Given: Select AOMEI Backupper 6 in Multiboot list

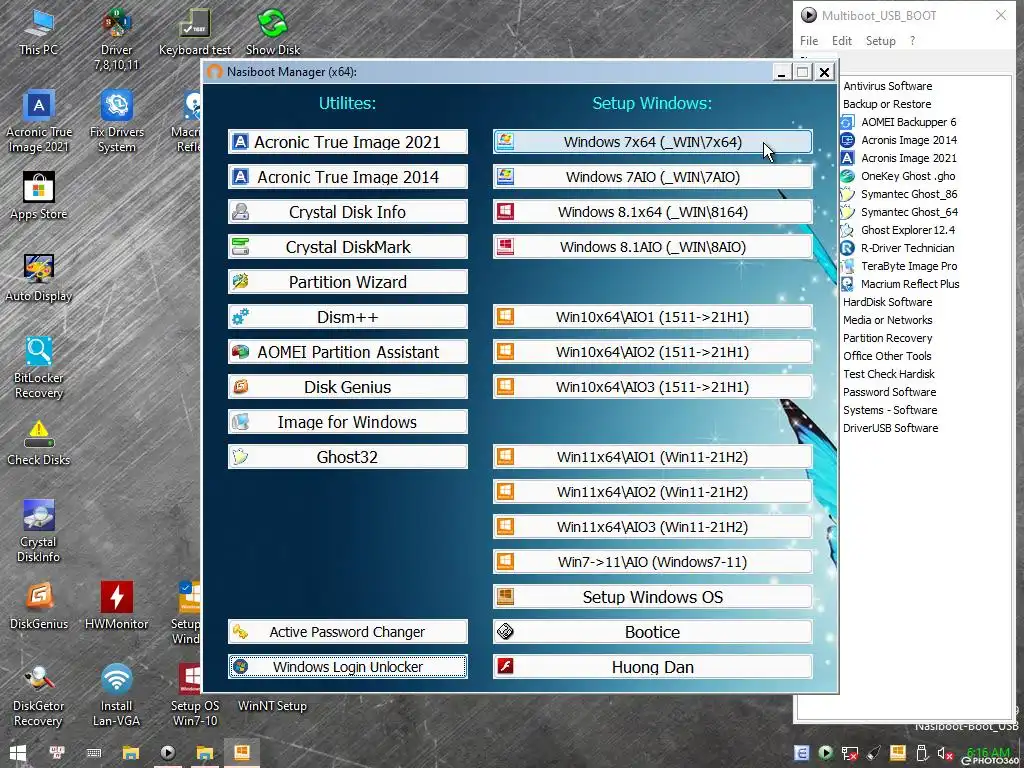Looking at the screenshot, I should click(x=899, y=121).
